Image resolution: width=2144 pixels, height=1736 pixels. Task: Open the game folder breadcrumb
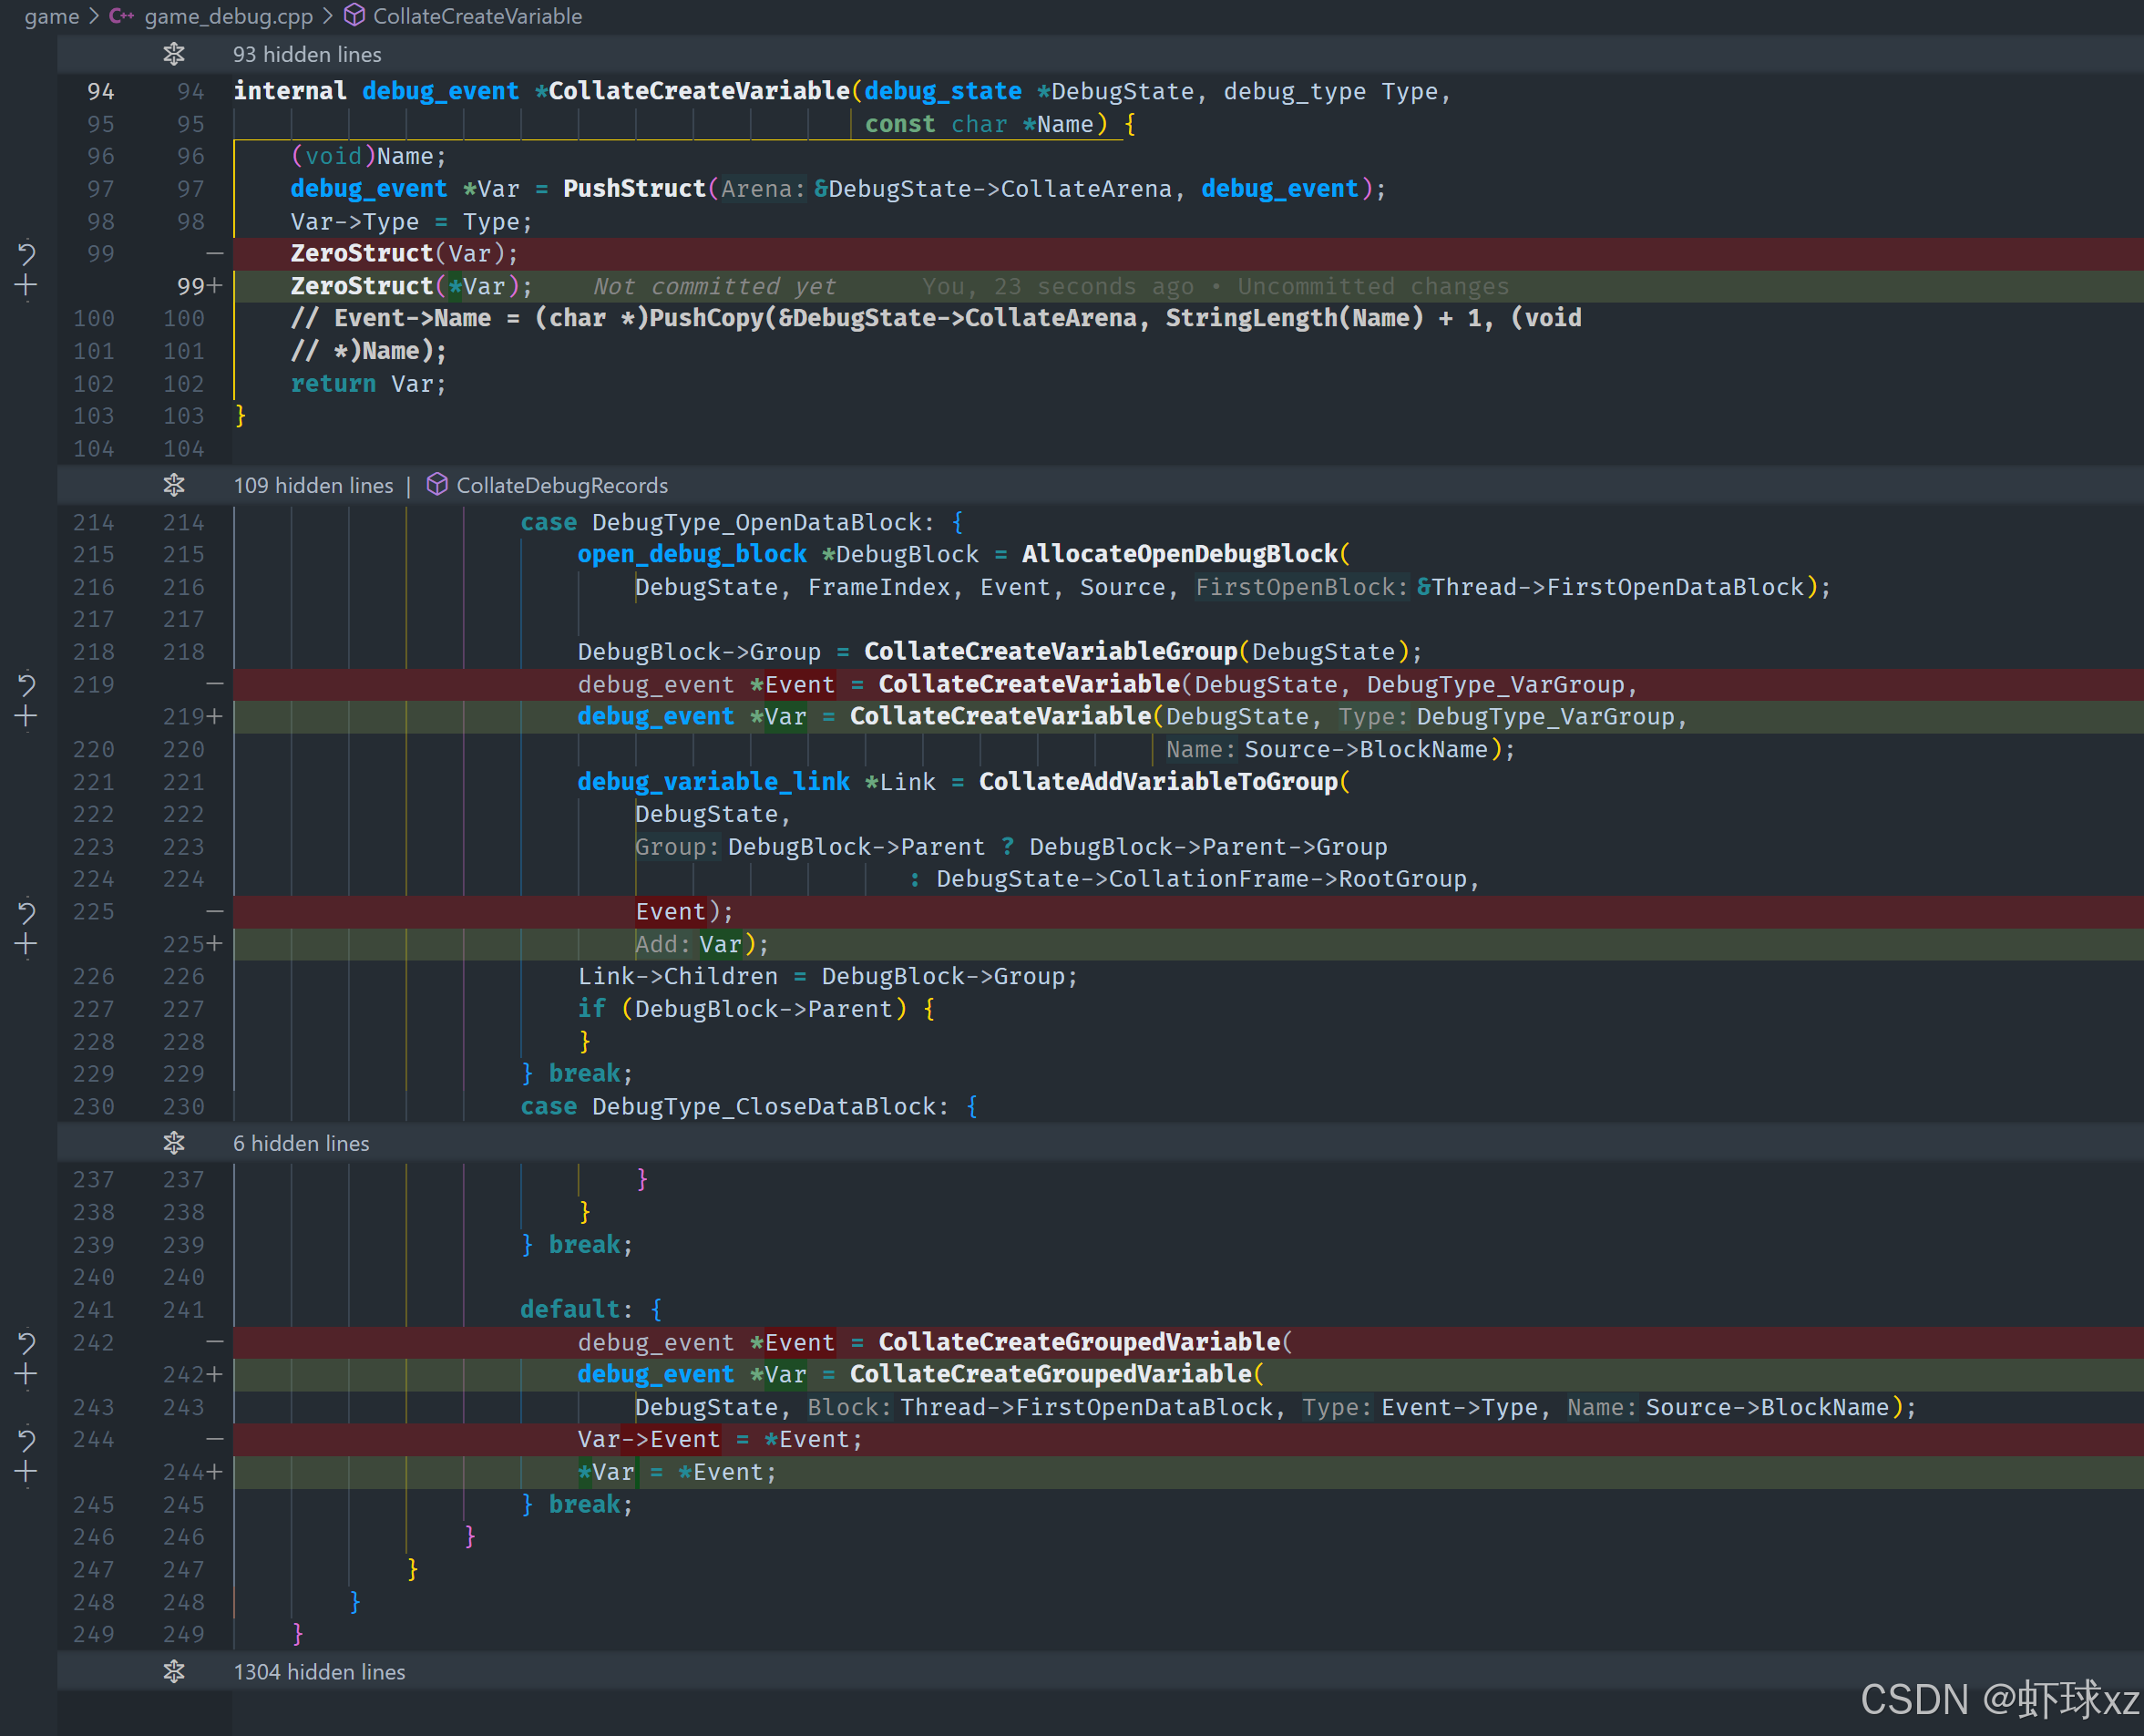coord(51,16)
